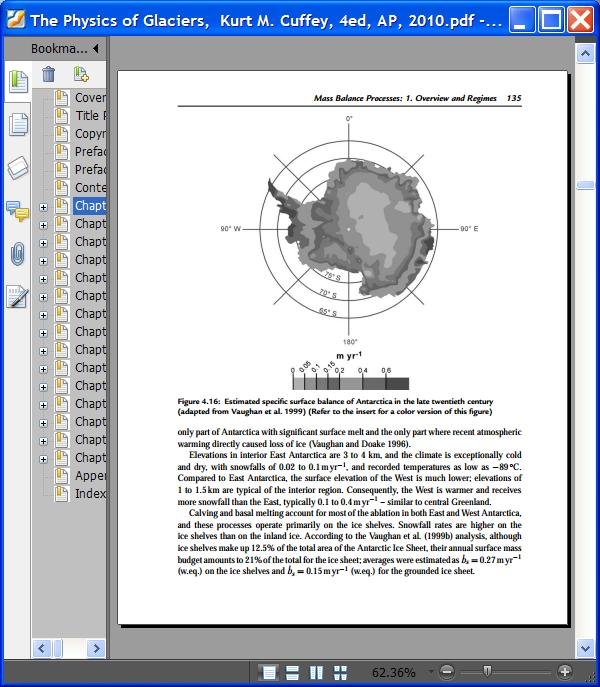Open the Contents bookmark
This screenshot has height=687, width=600.
click(x=90, y=188)
